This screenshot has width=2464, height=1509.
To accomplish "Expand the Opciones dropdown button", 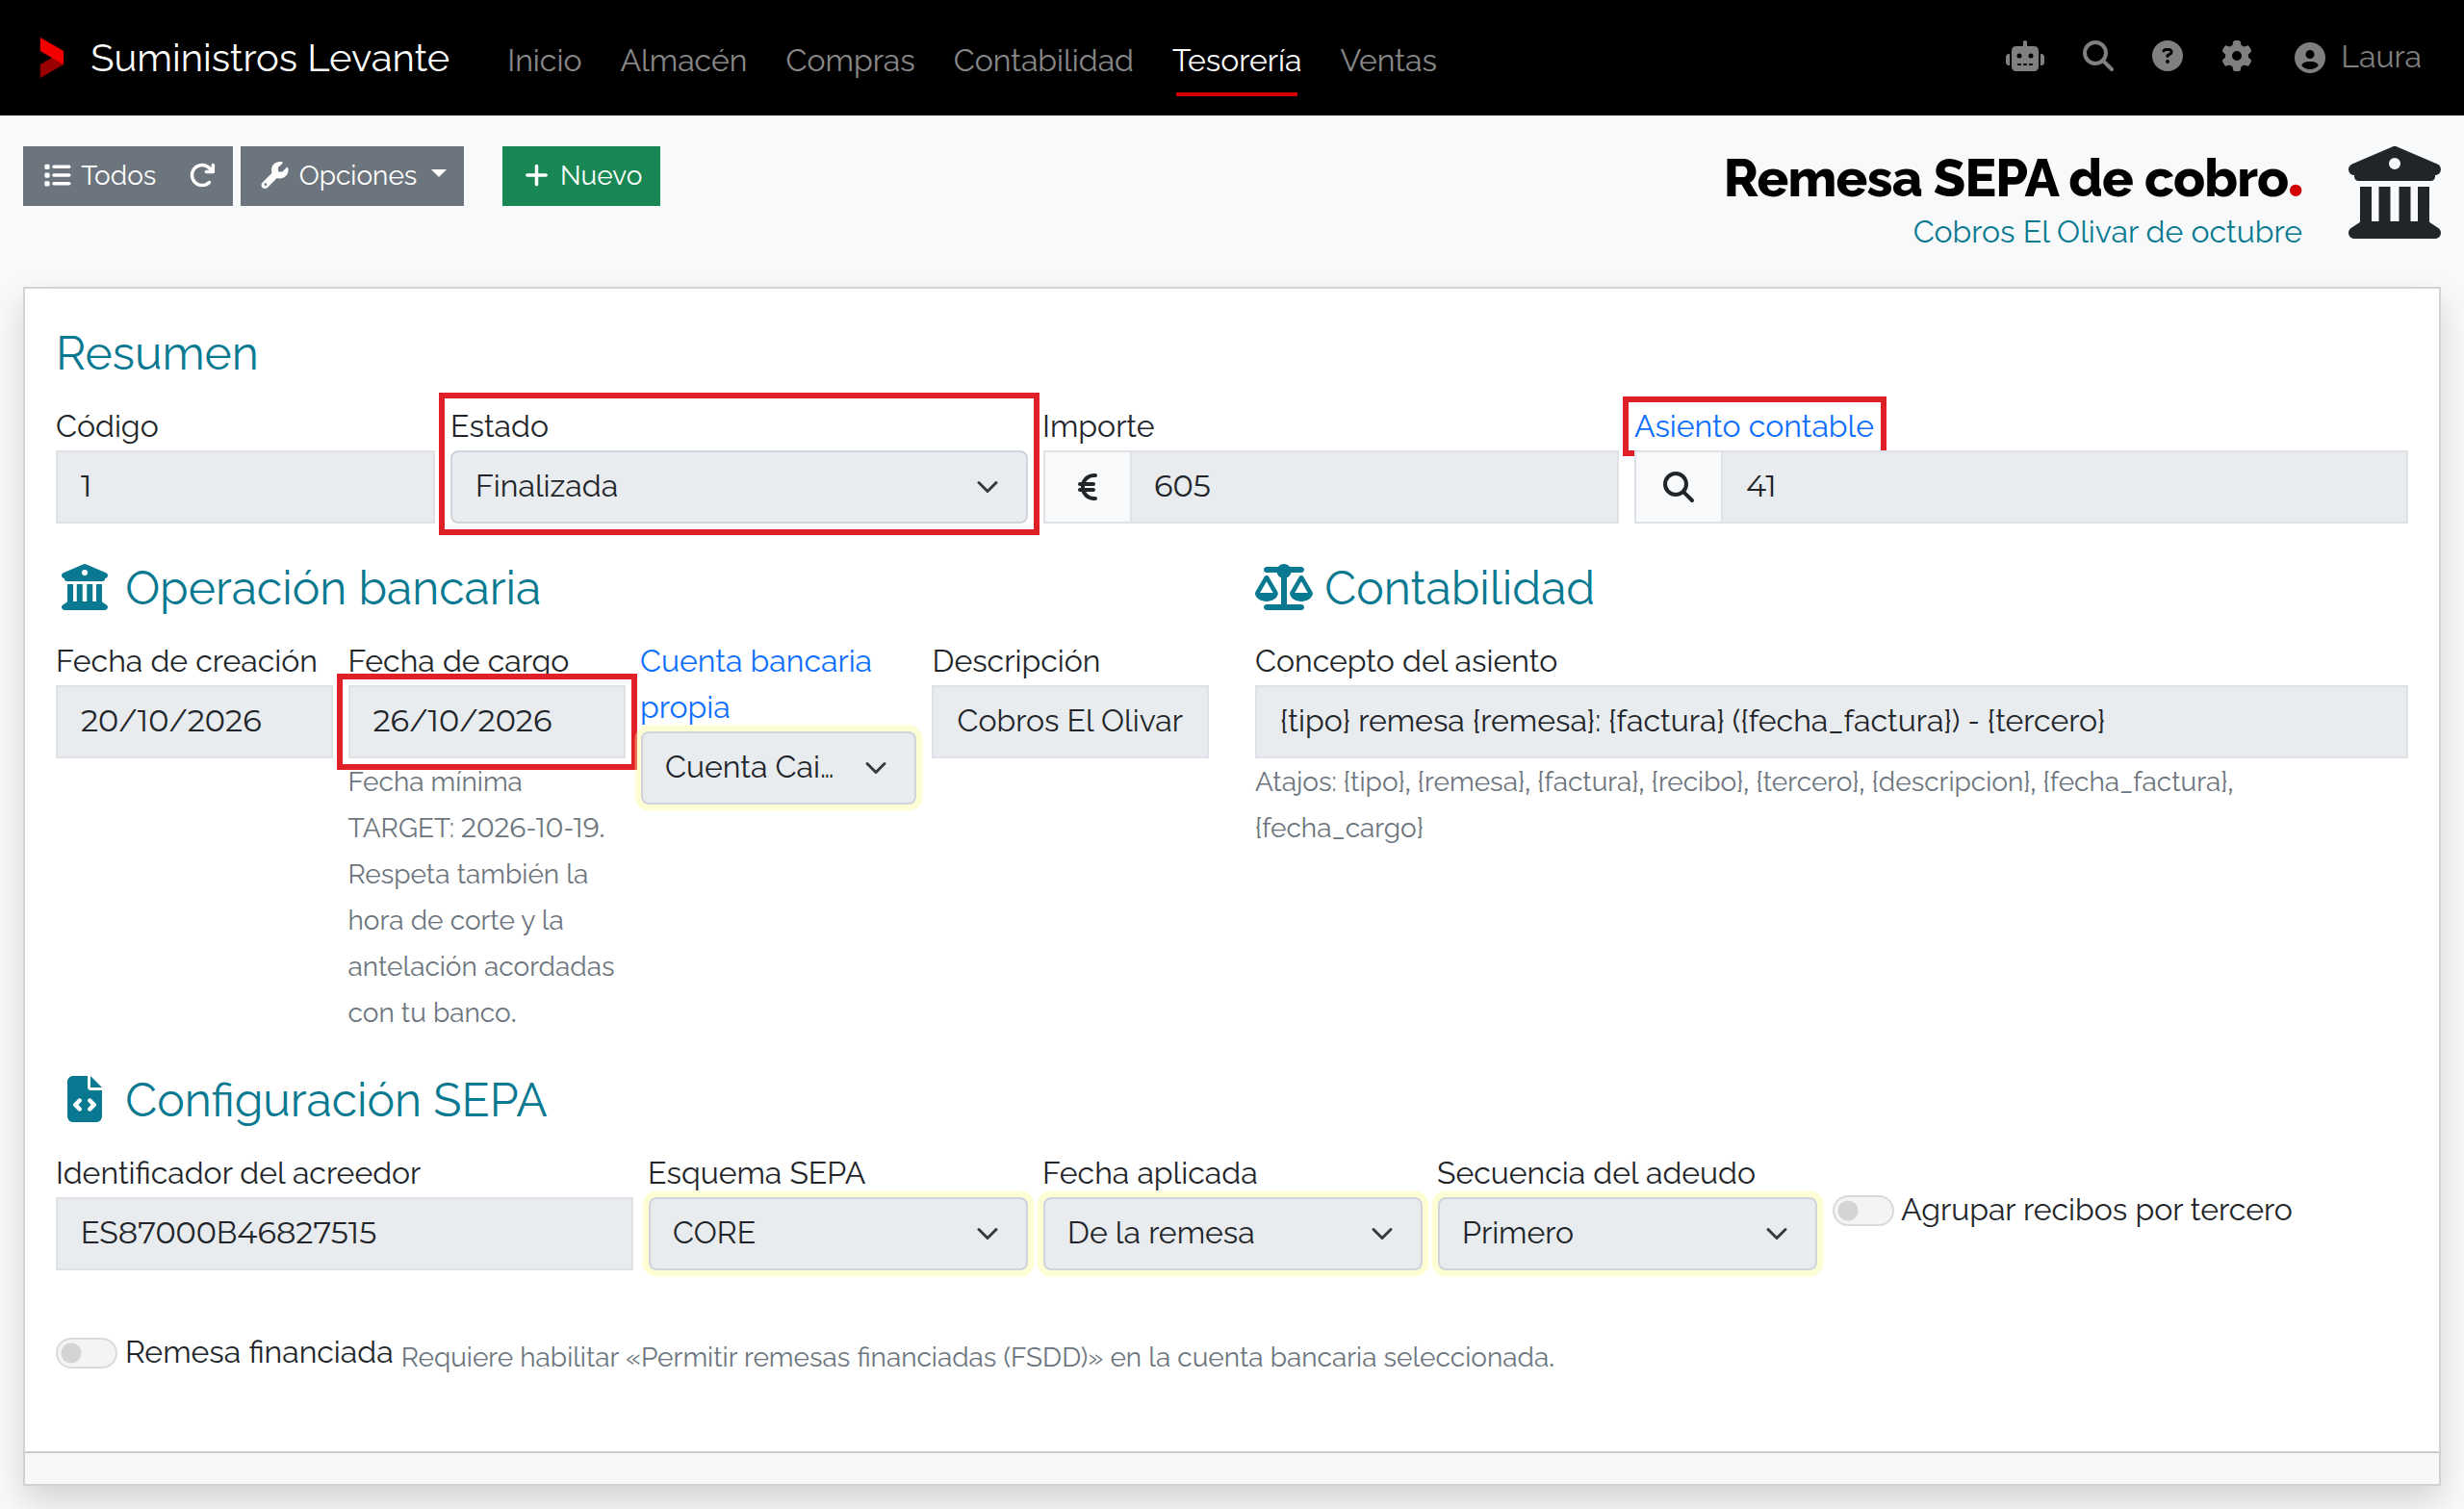I will click(352, 175).
